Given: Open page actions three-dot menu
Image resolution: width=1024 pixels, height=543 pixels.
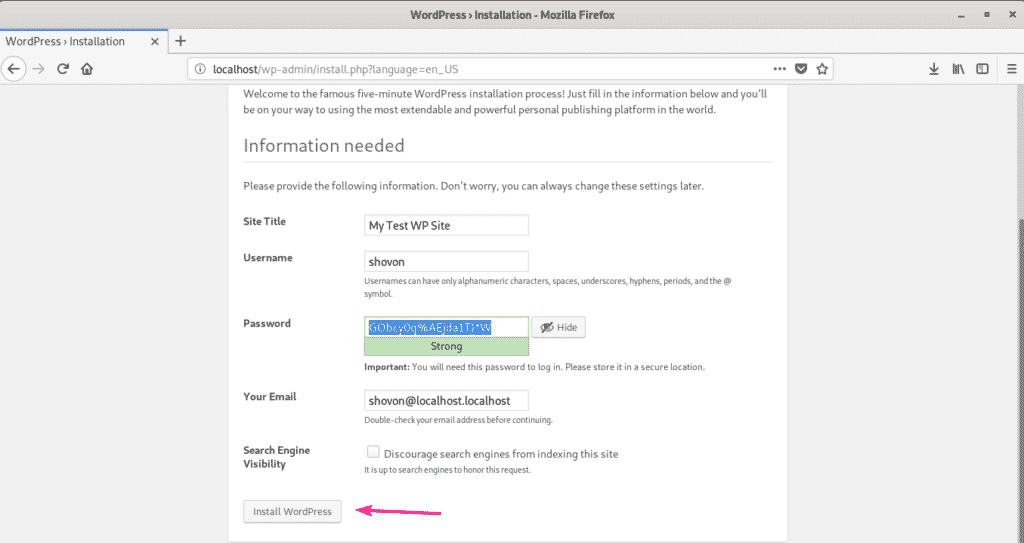Looking at the screenshot, I should [x=779, y=69].
